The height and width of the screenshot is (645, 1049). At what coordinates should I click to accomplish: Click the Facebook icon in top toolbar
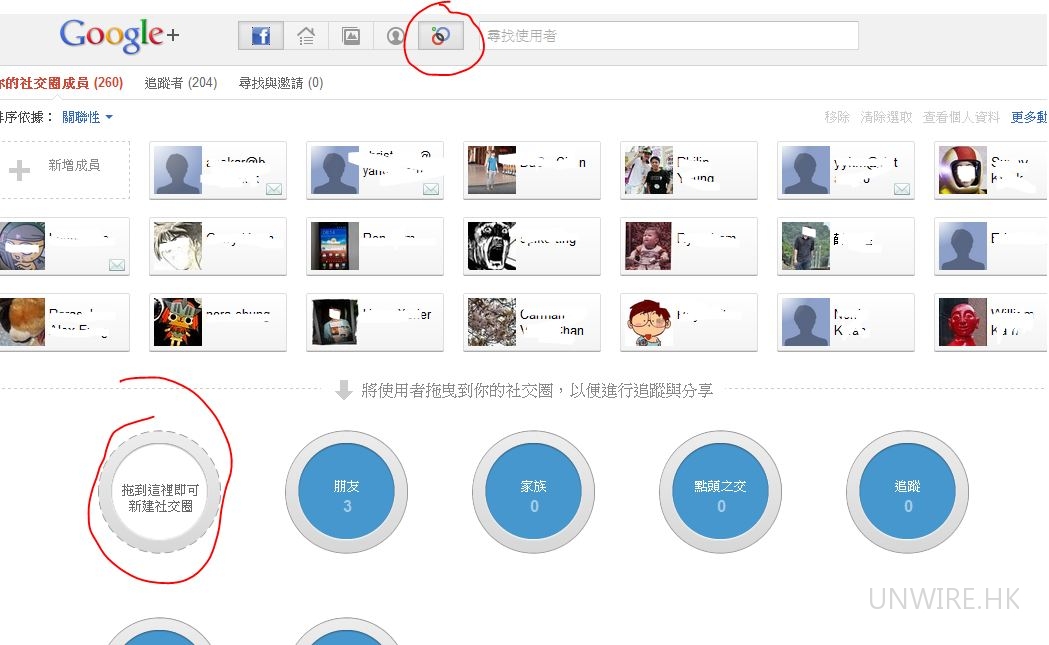pos(260,36)
